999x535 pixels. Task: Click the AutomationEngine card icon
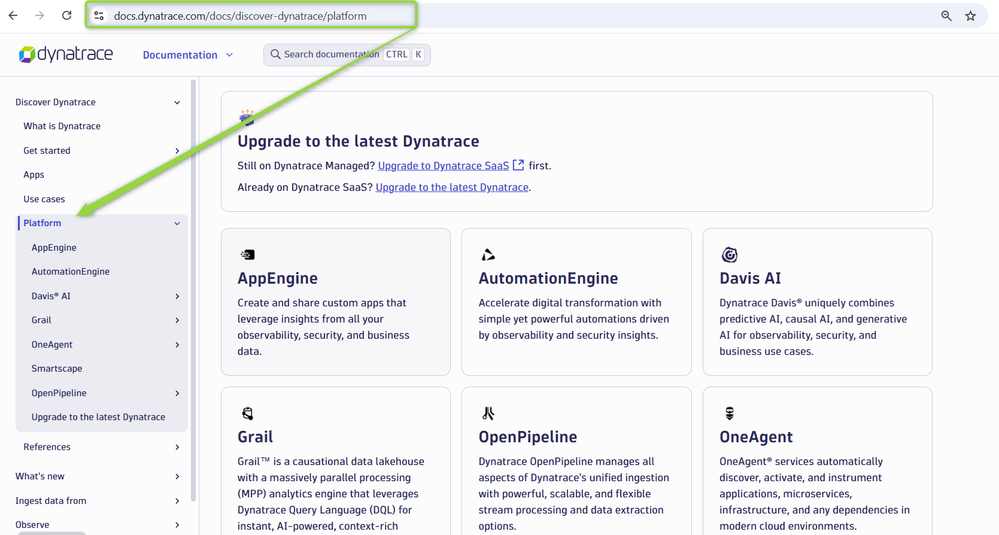488,255
